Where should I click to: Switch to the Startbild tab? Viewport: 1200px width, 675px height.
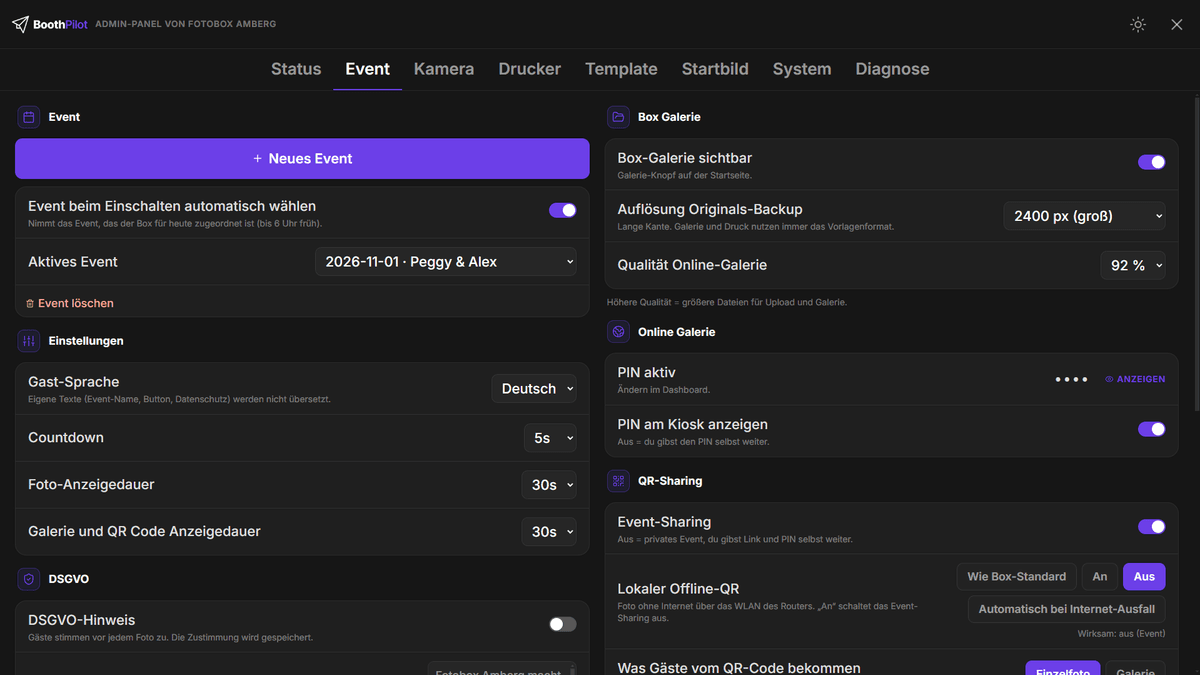pyautogui.click(x=715, y=69)
